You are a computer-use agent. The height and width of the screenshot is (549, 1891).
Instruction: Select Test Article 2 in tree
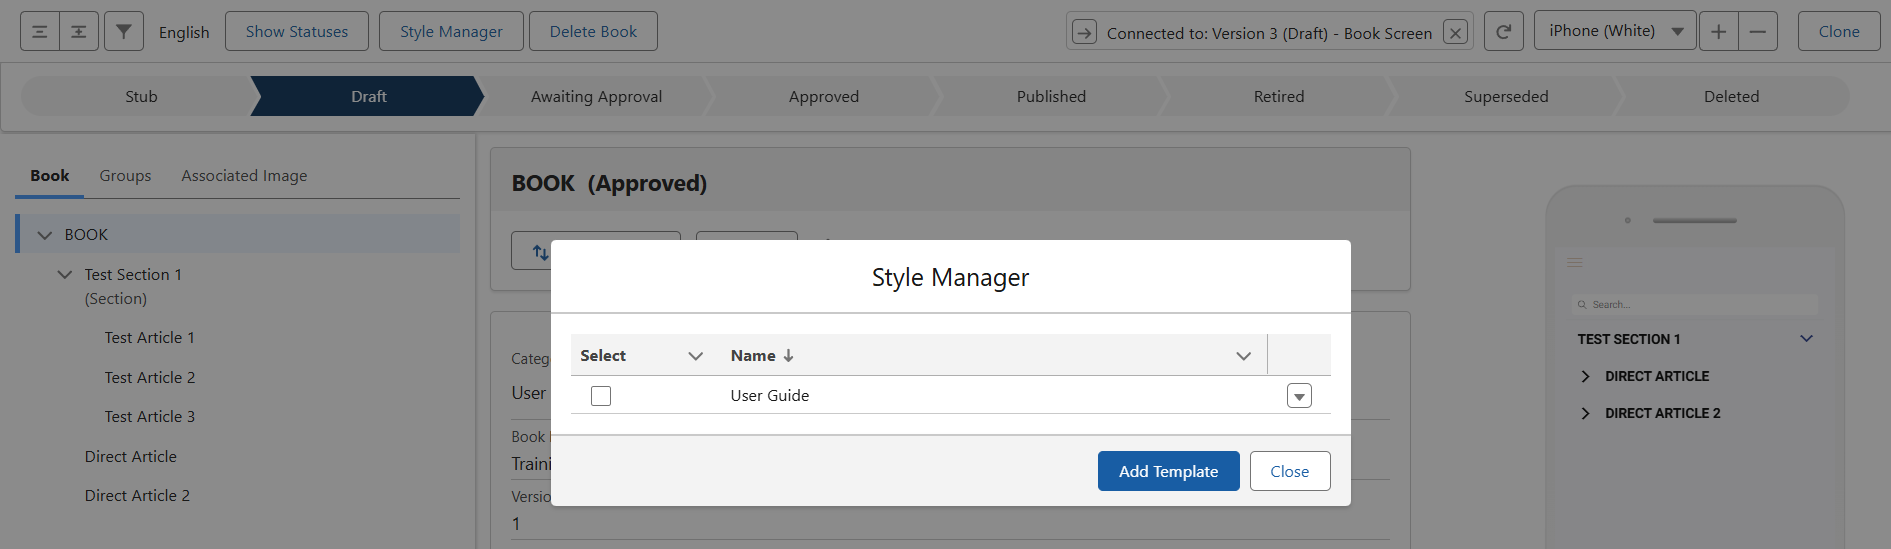150,378
